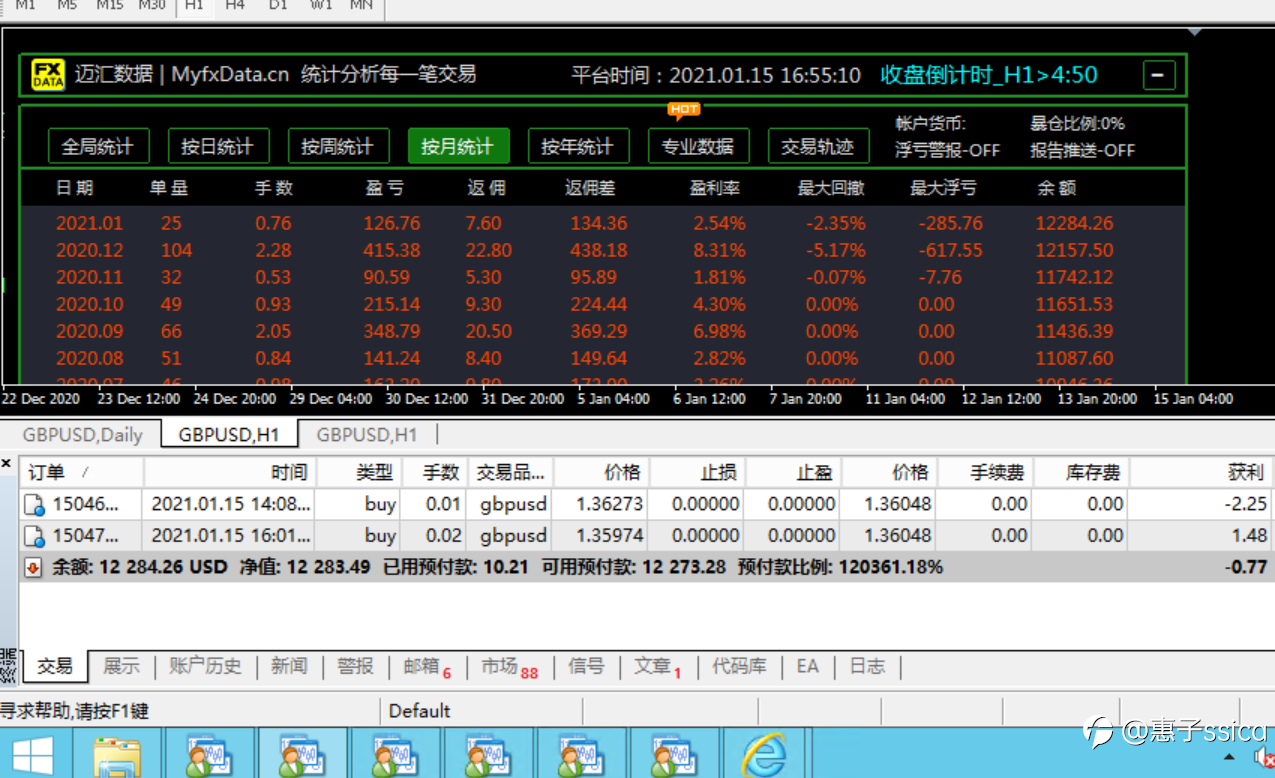Close the terminal panel with the x

6,464
